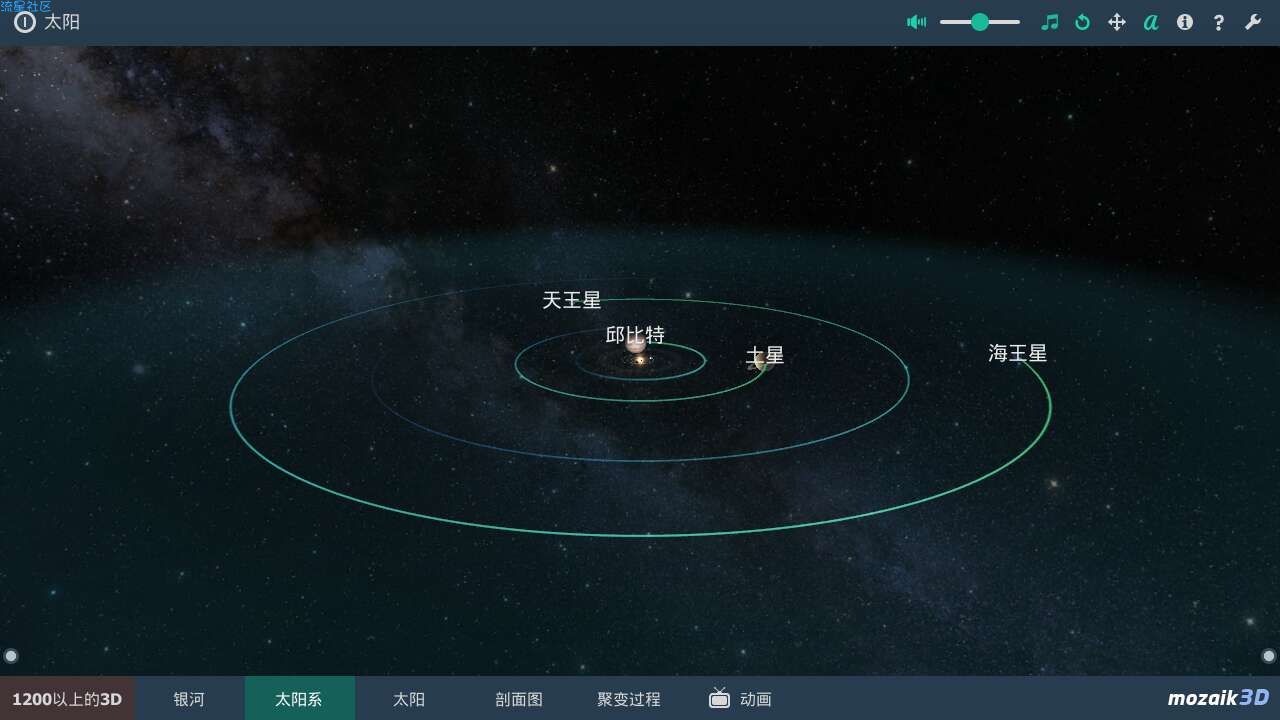The width and height of the screenshot is (1280, 720).
Task: Switch to the 银河 tab
Action: click(189, 699)
